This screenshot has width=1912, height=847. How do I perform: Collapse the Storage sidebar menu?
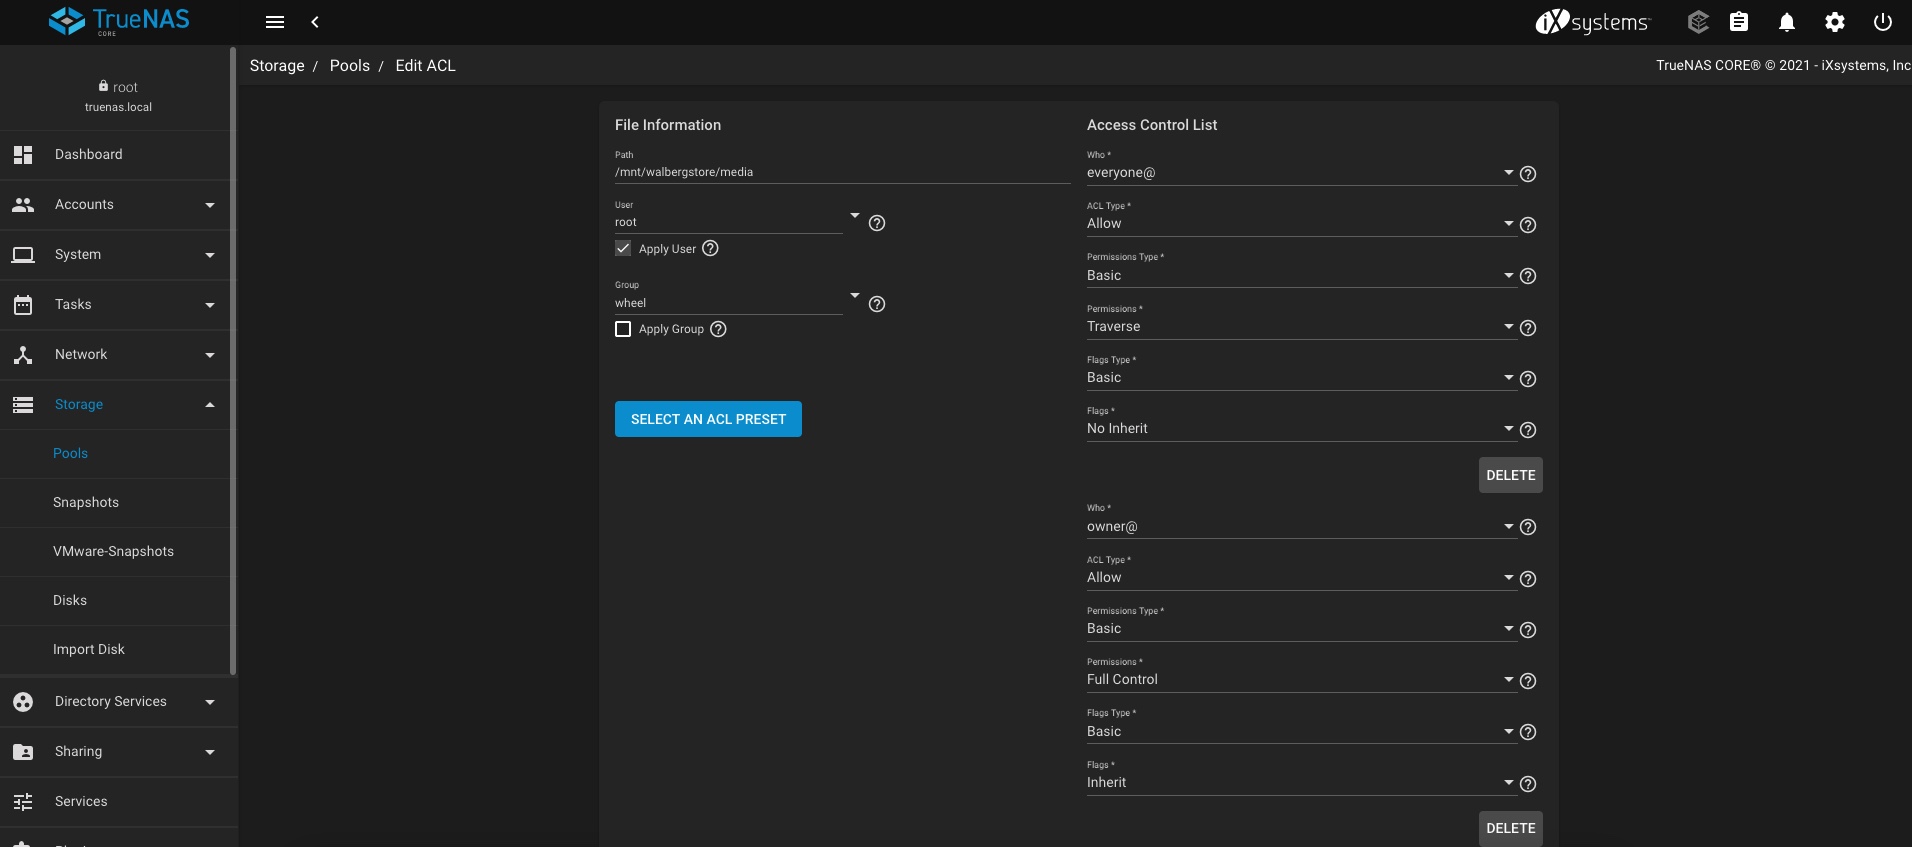210,405
